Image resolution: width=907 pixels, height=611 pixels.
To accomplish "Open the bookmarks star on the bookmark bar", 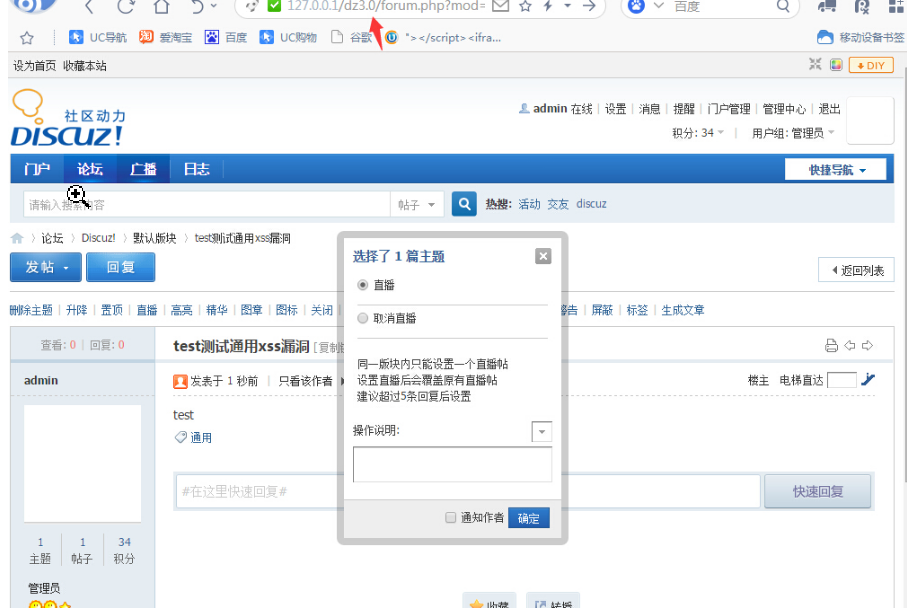I will 27,38.
